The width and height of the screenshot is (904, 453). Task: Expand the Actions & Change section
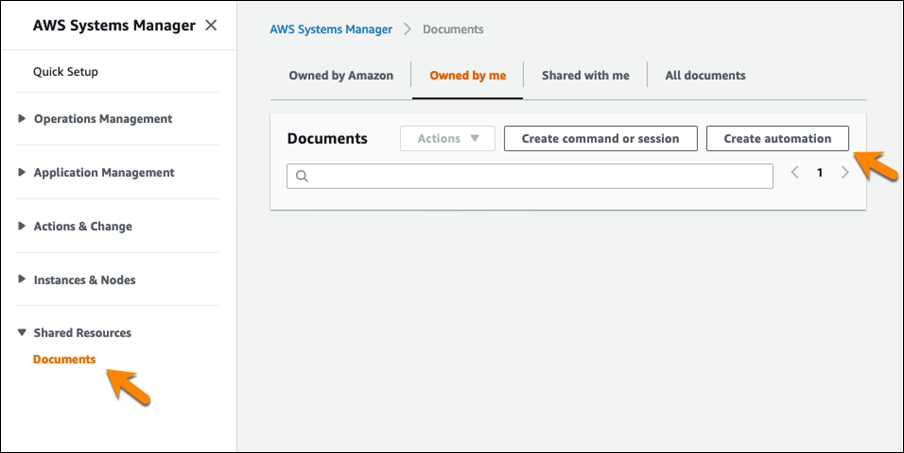tap(22, 226)
